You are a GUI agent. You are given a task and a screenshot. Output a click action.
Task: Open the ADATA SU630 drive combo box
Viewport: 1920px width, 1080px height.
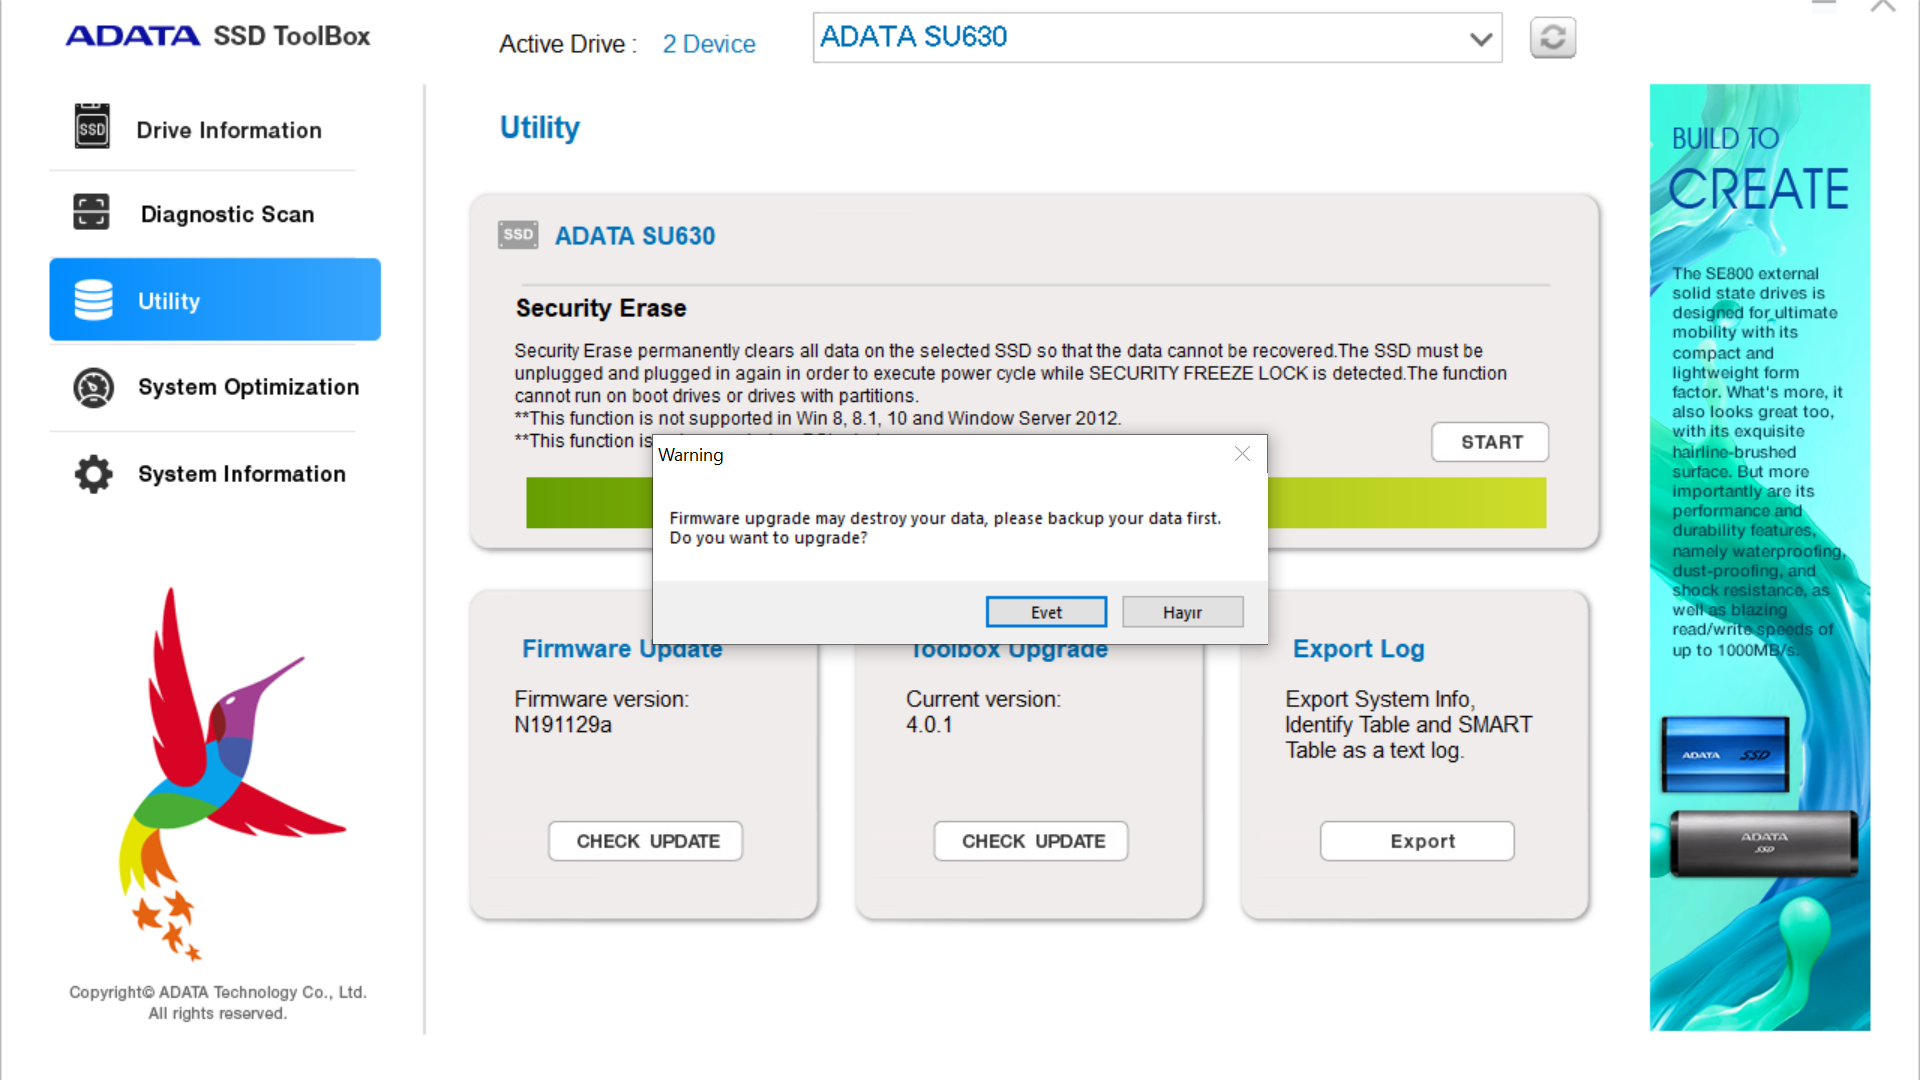[1140, 38]
